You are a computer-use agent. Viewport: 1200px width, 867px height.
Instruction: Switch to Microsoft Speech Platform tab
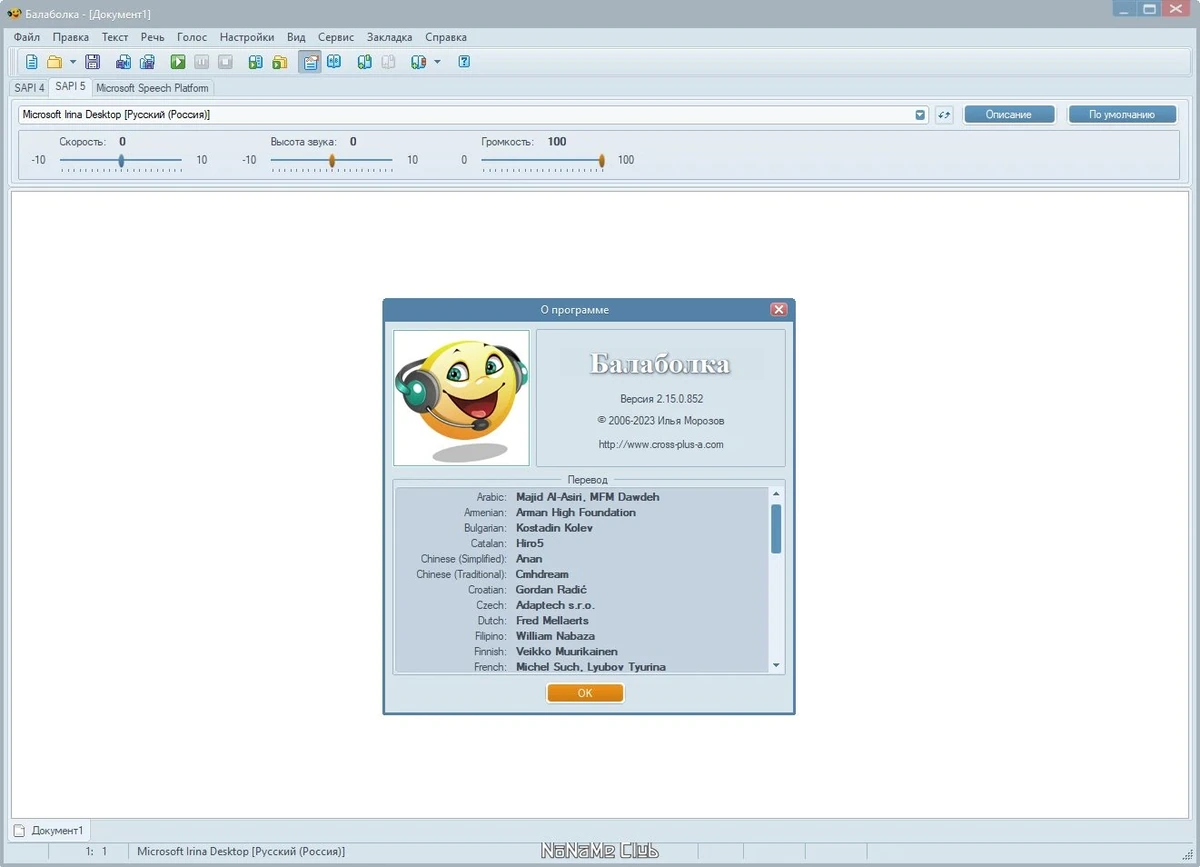click(153, 88)
